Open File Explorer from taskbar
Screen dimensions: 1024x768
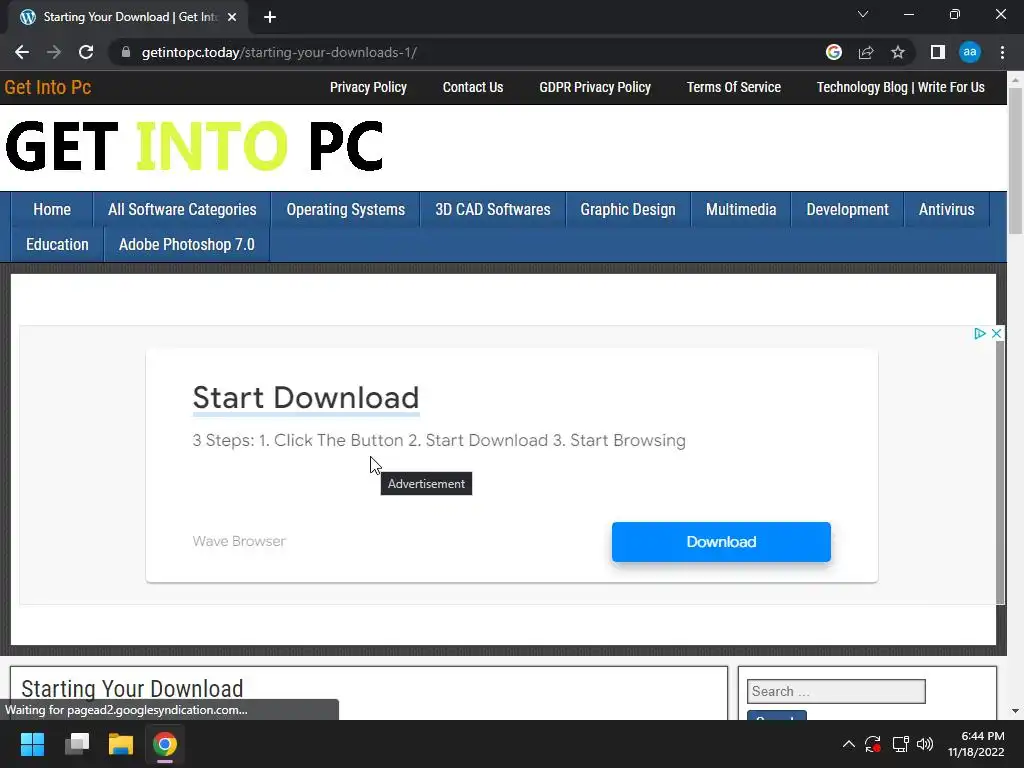(121, 744)
